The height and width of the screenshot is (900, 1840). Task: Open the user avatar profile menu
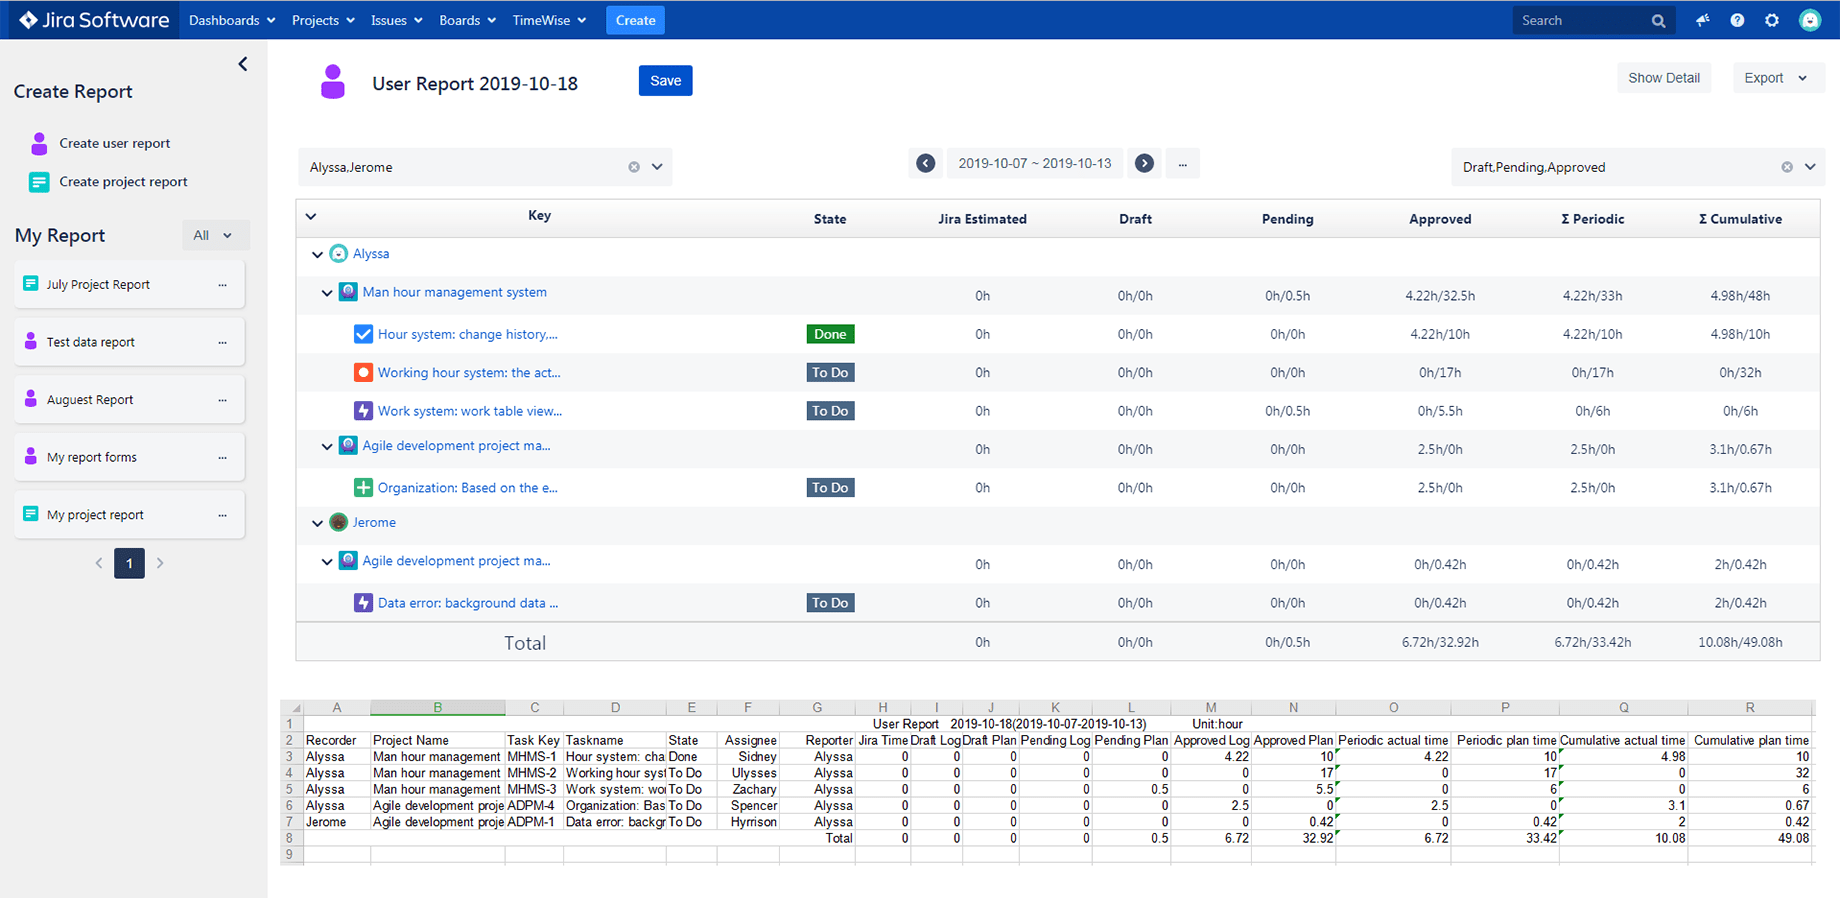[x=1810, y=20]
